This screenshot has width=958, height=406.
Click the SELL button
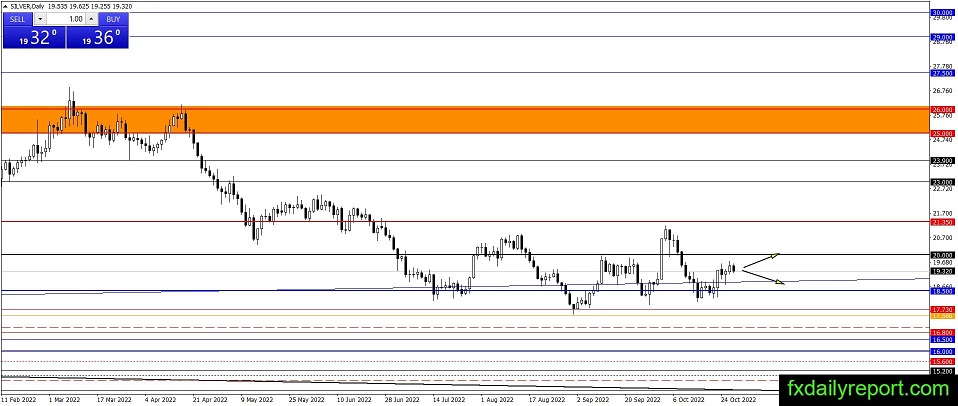click(x=18, y=19)
